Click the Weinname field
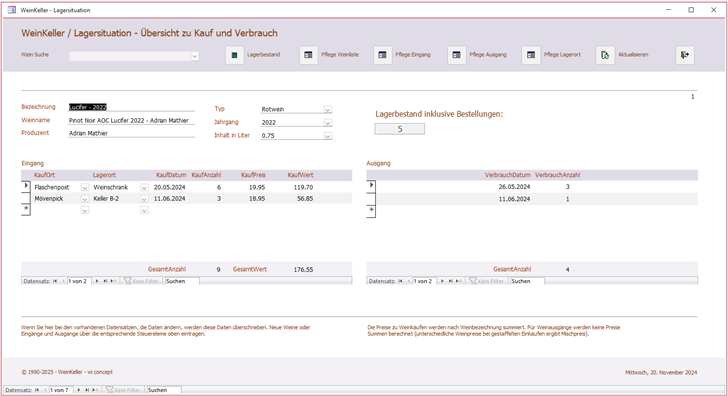The width and height of the screenshot is (728, 396). click(131, 120)
